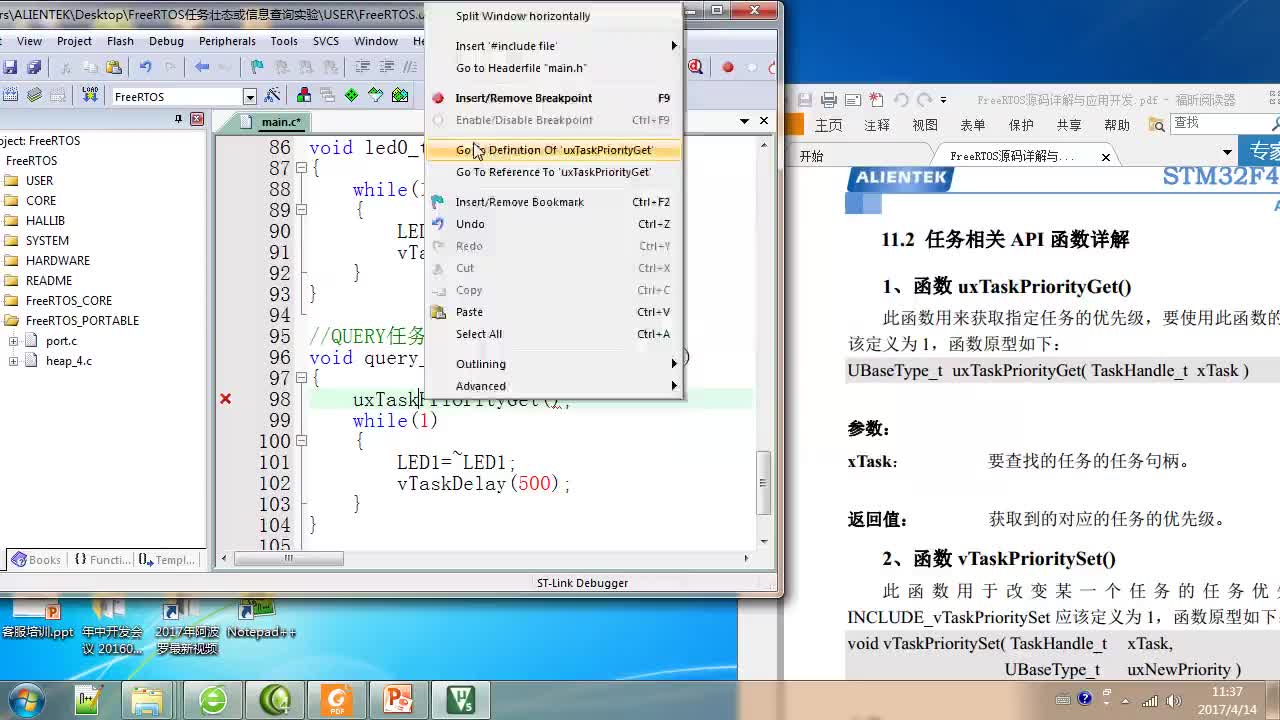Click Save All icon in Keil toolbar
The width and height of the screenshot is (1280, 720).
(x=34, y=67)
